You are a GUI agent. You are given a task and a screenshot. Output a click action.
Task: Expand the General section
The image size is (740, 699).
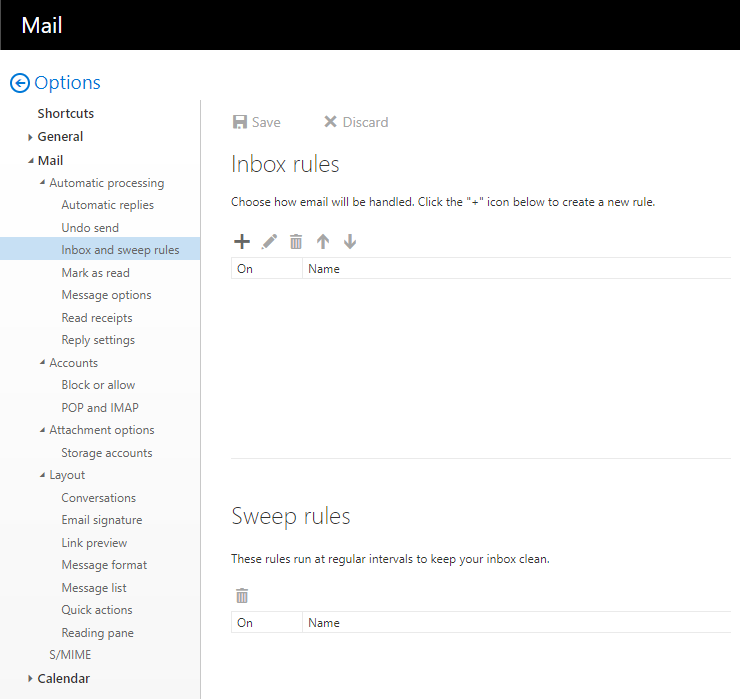pyautogui.click(x=31, y=137)
